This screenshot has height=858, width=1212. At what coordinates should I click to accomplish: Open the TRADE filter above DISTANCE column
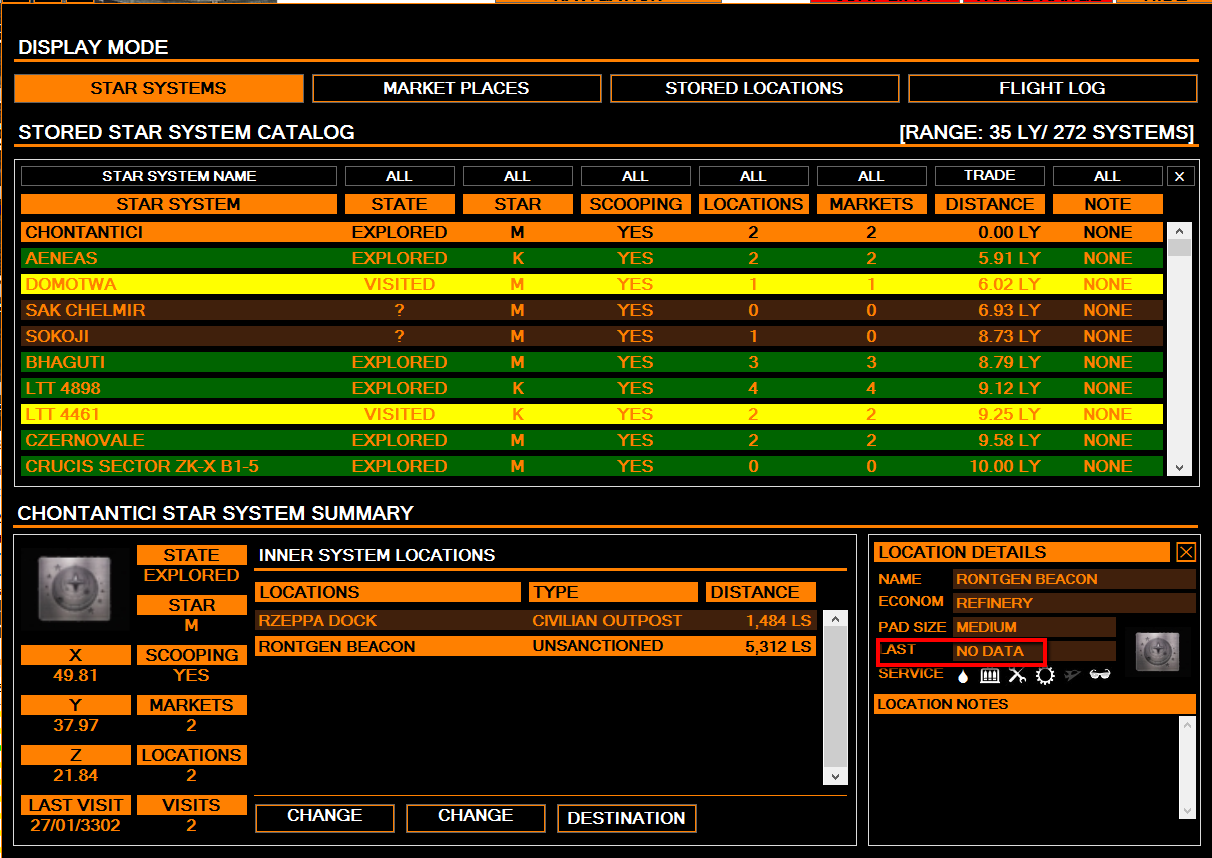point(989,176)
